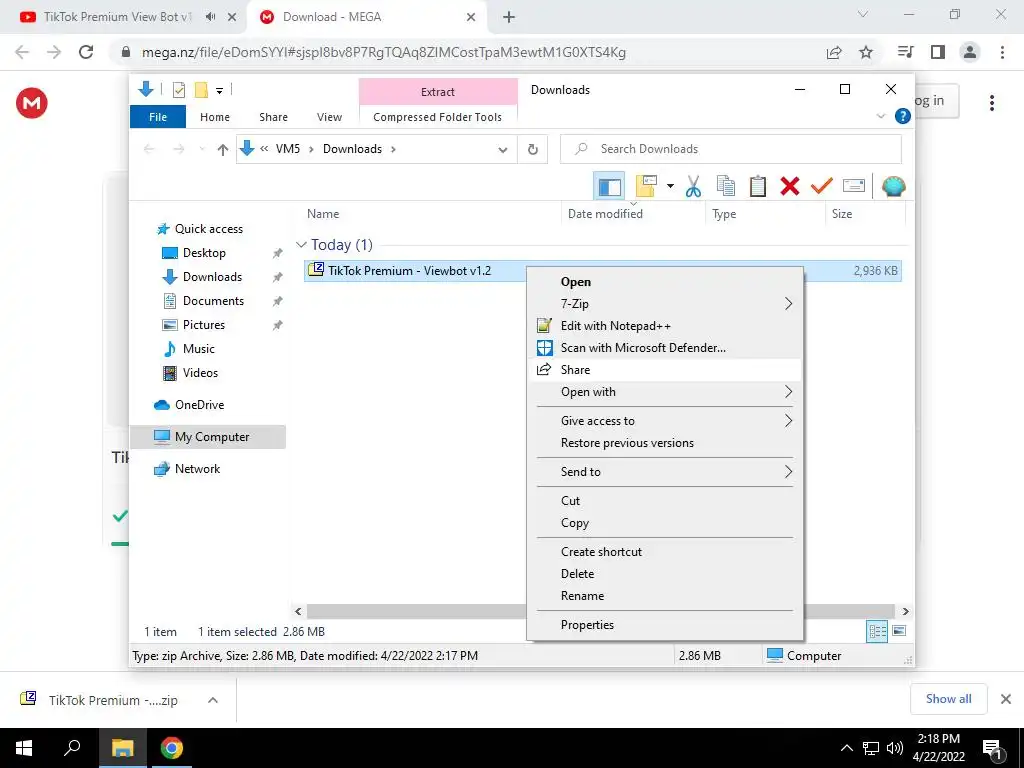Screen dimensions: 1024x768
Task: Close the Chrome downloads bar
Action: point(1006,699)
